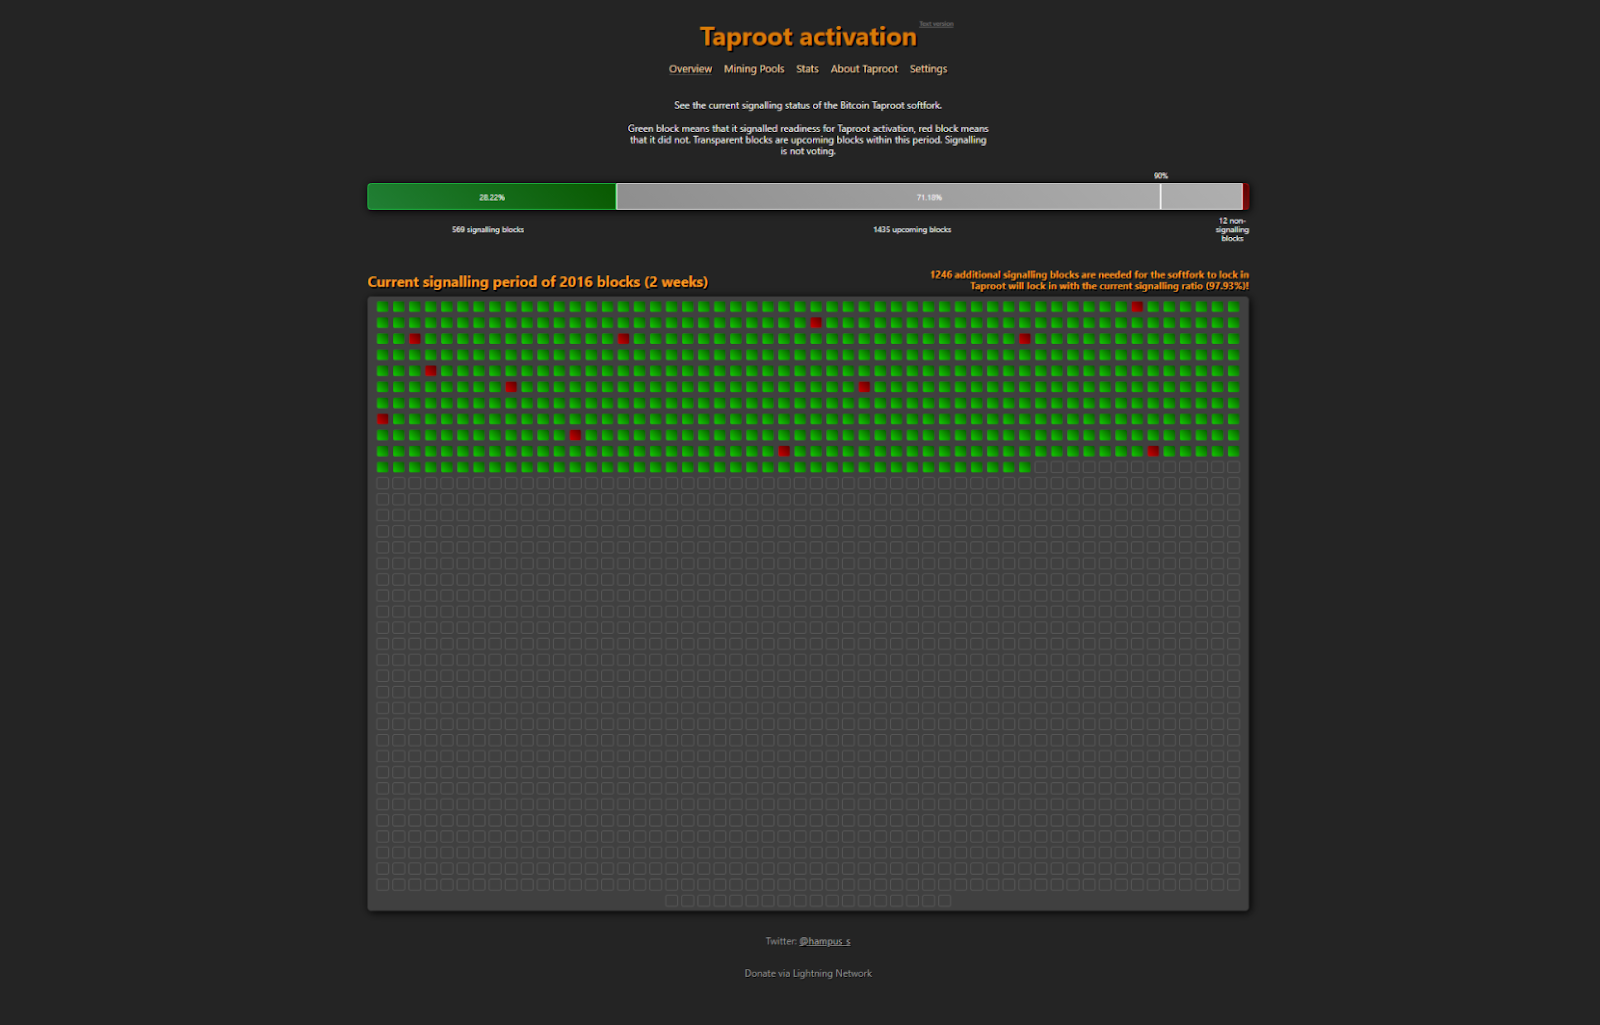Image resolution: width=1600 pixels, height=1025 pixels.
Task: Select the '12 non-signalling blocks' label
Action: (x=1232, y=230)
